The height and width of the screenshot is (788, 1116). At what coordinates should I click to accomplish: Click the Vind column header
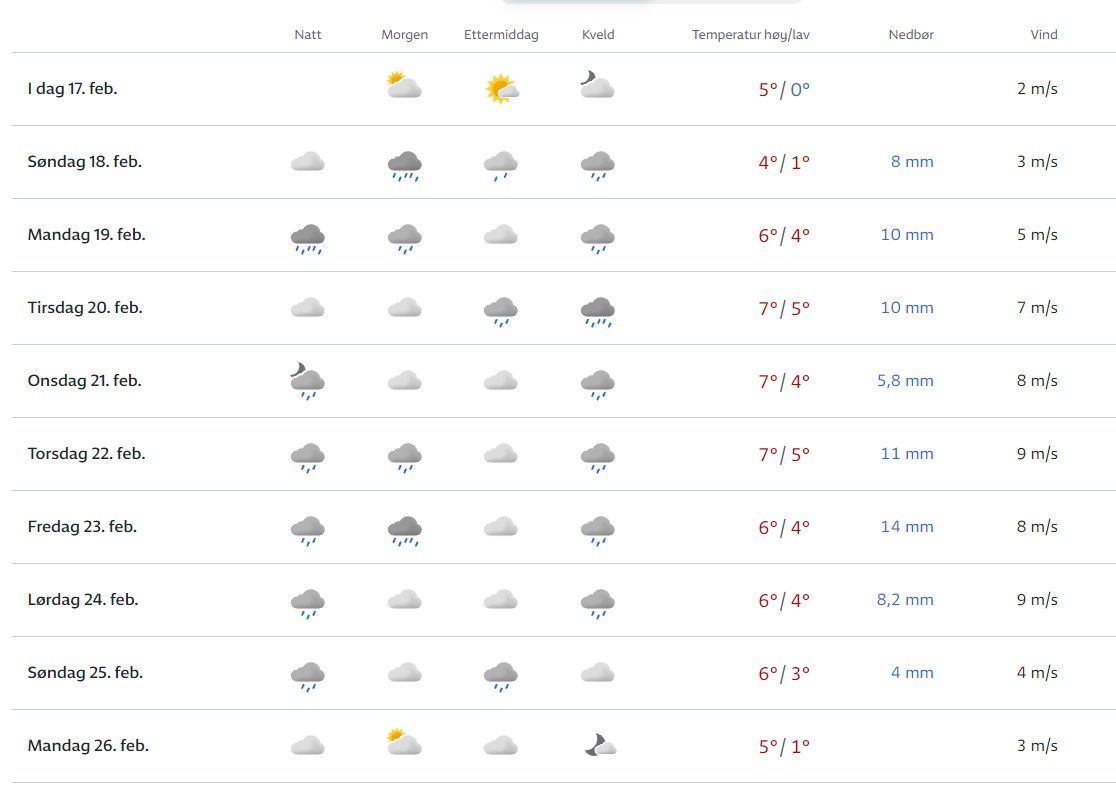(x=1044, y=35)
